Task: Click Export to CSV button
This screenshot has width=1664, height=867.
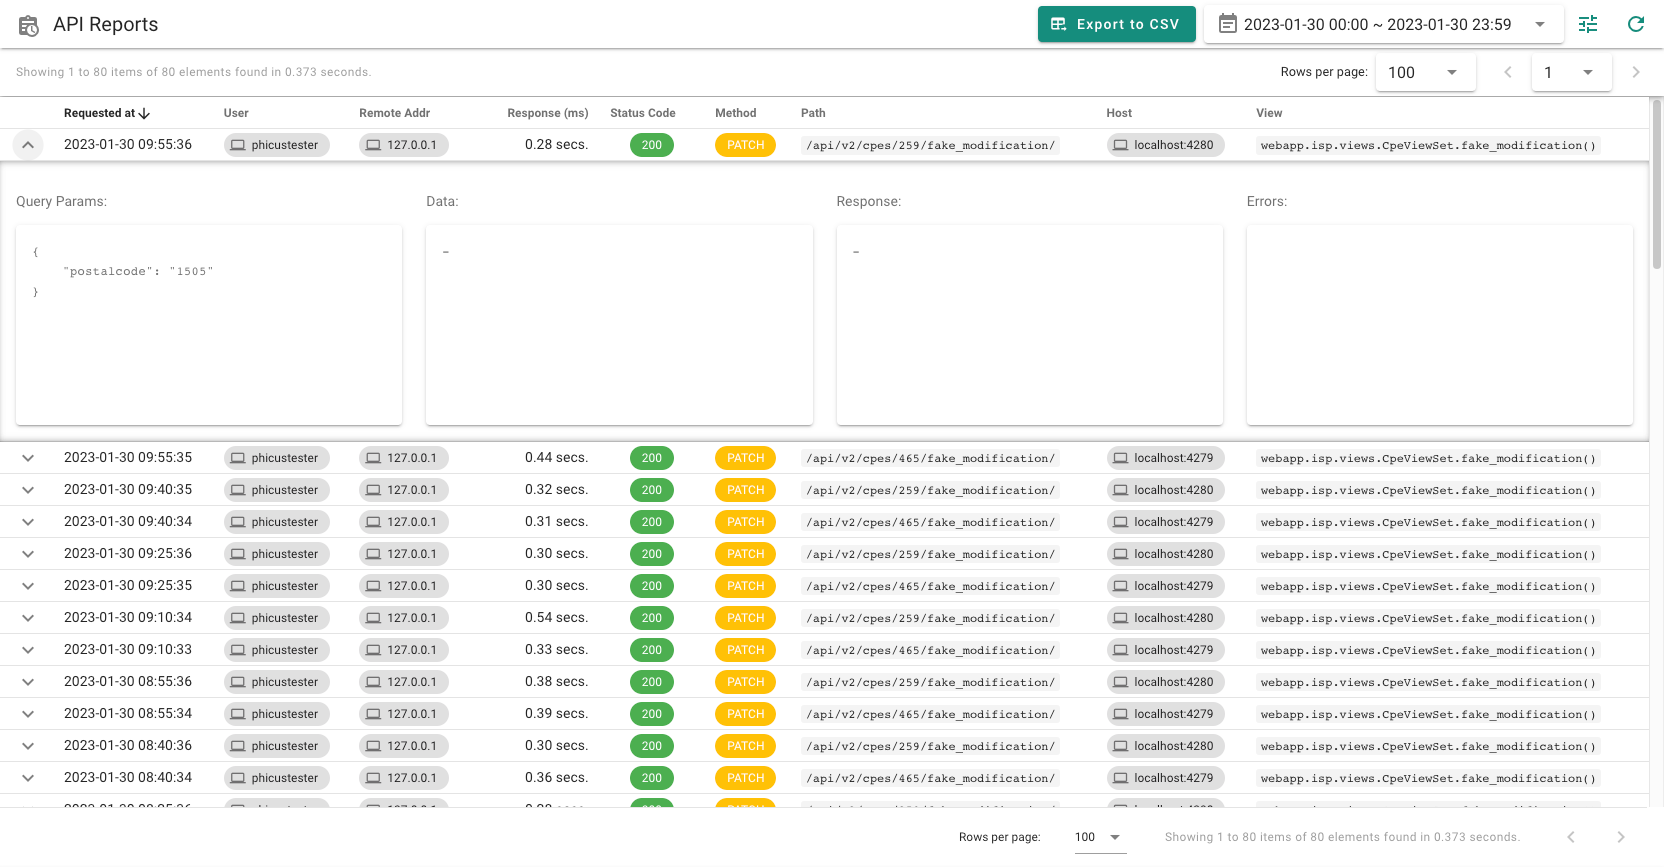Action: (1117, 24)
